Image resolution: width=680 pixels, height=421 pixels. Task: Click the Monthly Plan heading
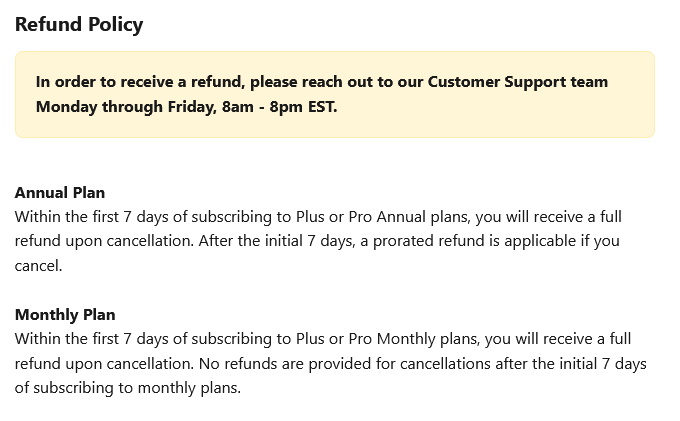coord(65,314)
